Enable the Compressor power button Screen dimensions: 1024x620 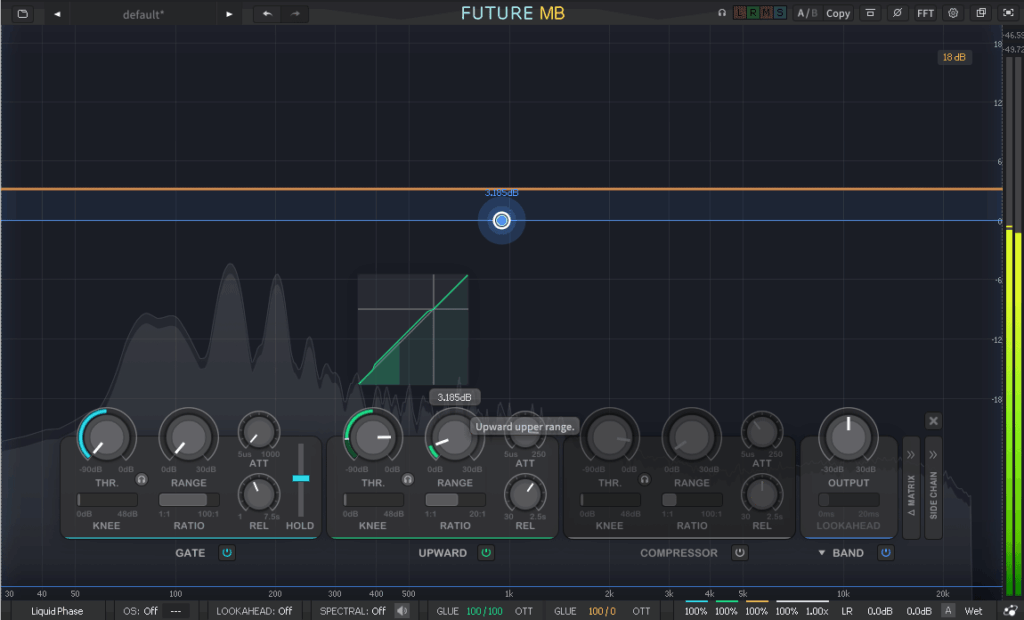click(739, 552)
